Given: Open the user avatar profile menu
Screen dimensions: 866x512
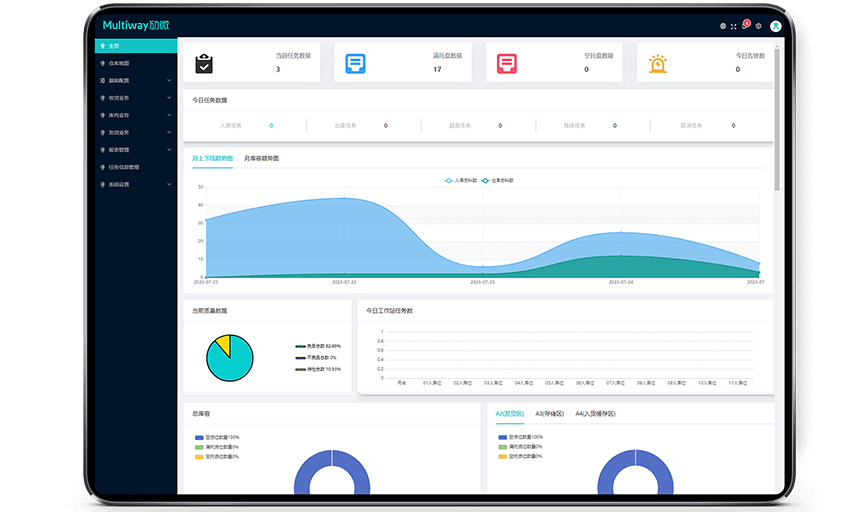Looking at the screenshot, I should click(x=775, y=25).
